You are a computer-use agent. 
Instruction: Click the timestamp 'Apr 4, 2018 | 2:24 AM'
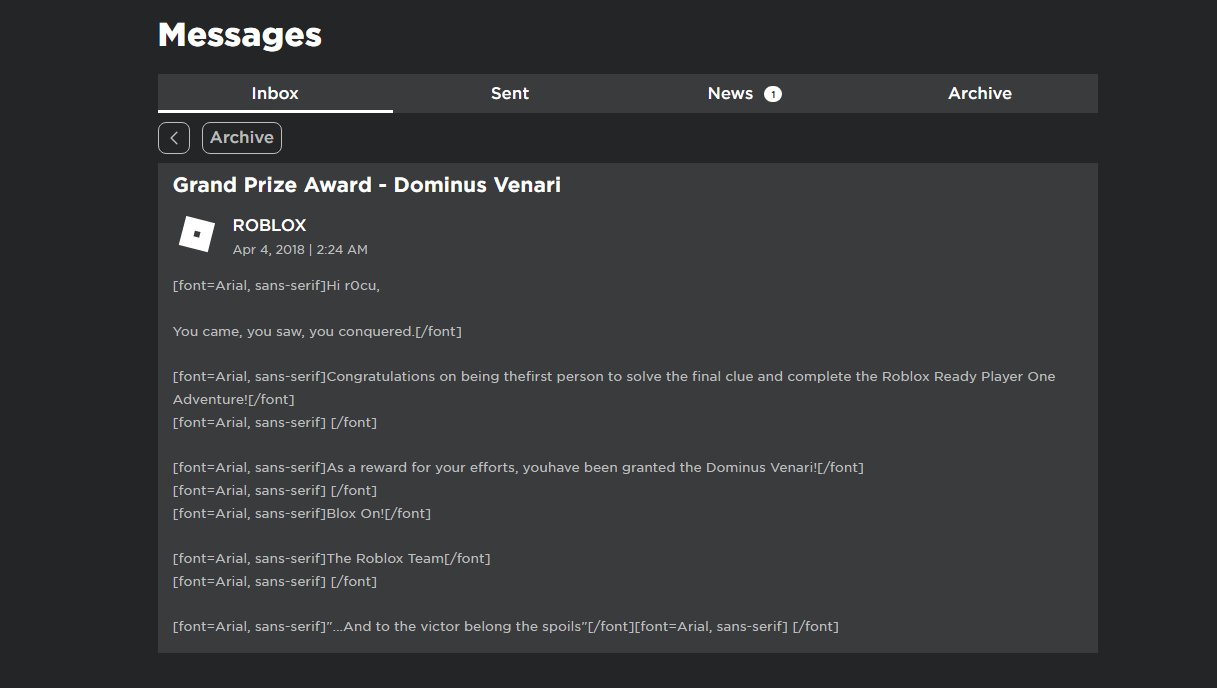click(x=300, y=249)
